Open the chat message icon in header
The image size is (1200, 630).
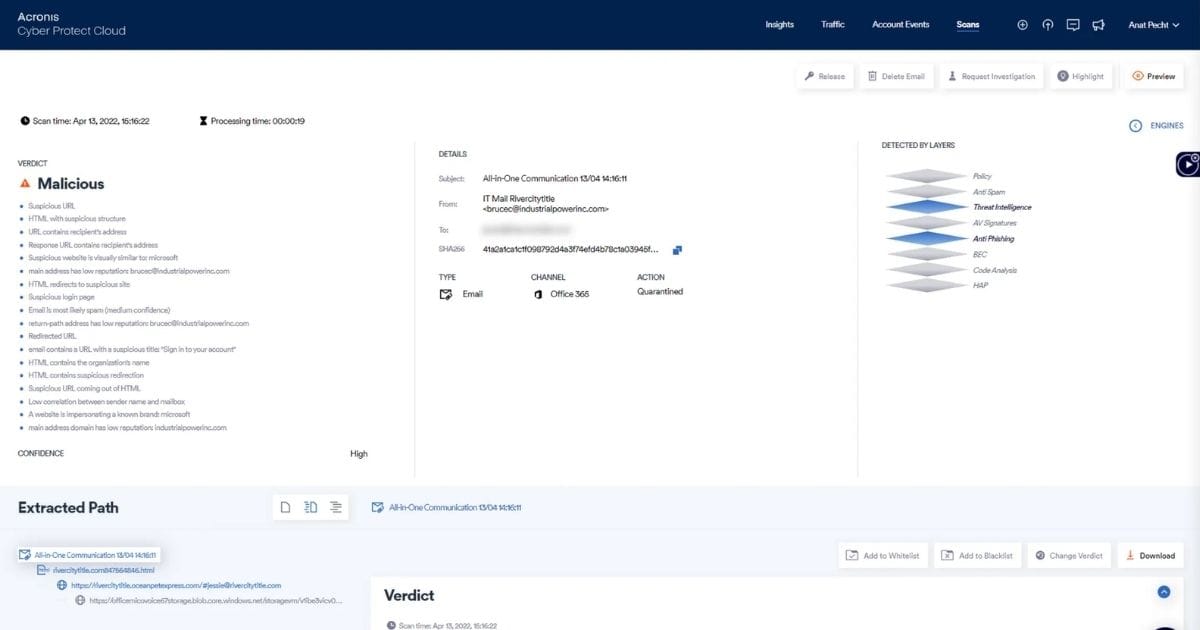tap(1073, 25)
